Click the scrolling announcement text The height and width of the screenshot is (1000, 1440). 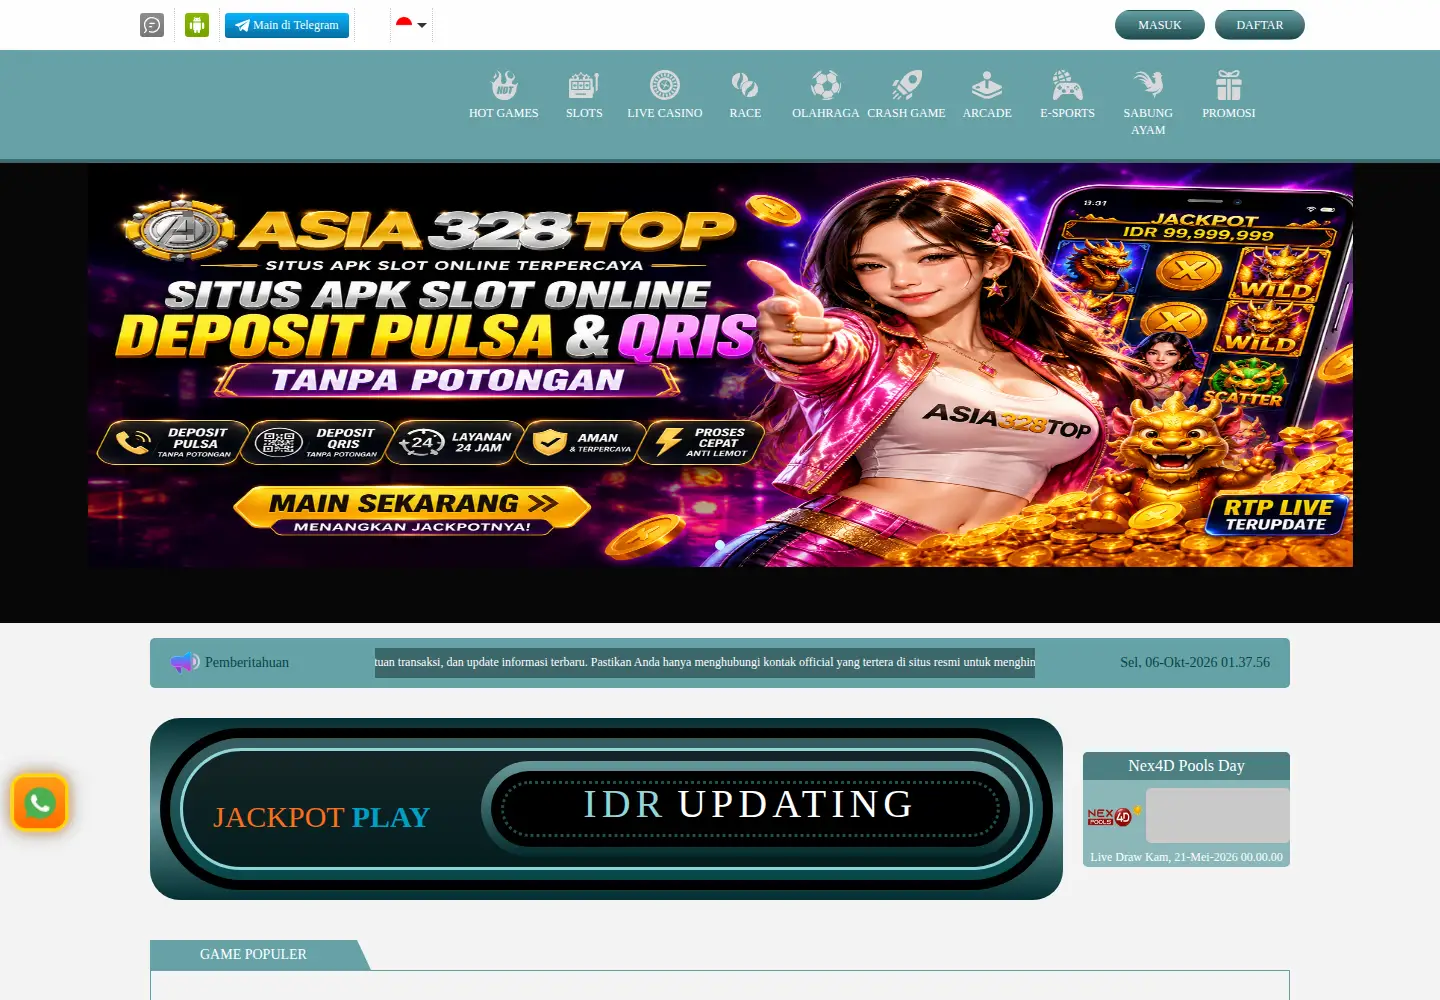pyautogui.click(x=705, y=662)
